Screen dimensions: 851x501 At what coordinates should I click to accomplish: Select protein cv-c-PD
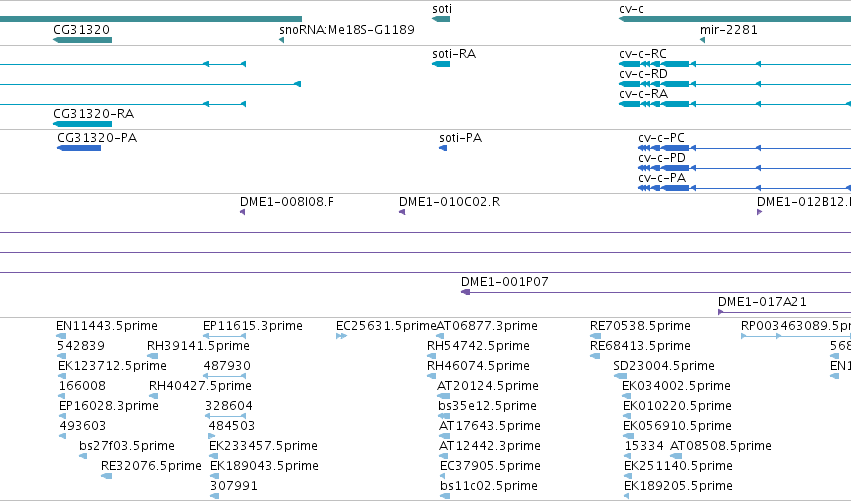pos(745,168)
